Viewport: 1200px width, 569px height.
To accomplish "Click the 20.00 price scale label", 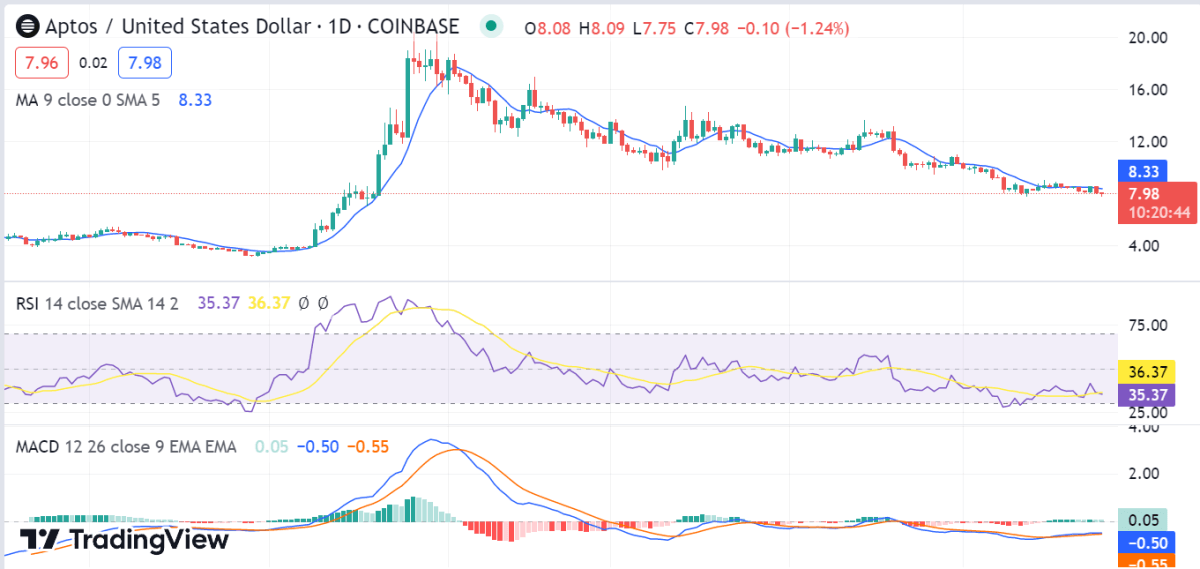I will point(1148,38).
